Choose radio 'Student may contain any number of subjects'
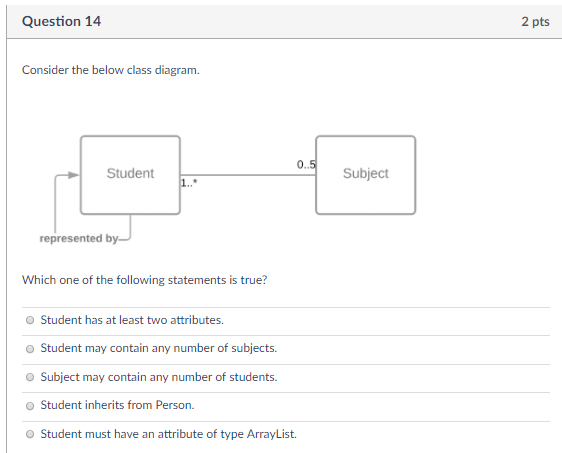Screen dimensions: 562x453 30,349
